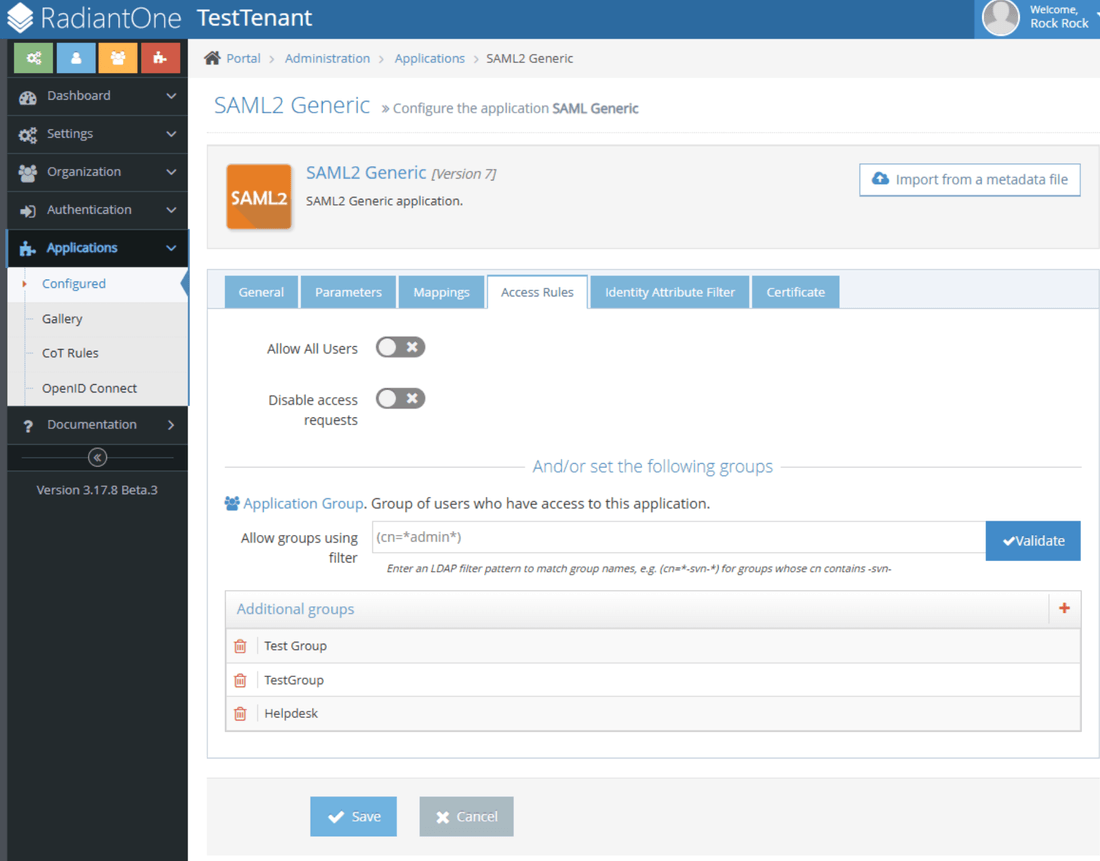This screenshot has height=861, width=1100.
Task: Click the user avatar picture
Action: 1000,17
